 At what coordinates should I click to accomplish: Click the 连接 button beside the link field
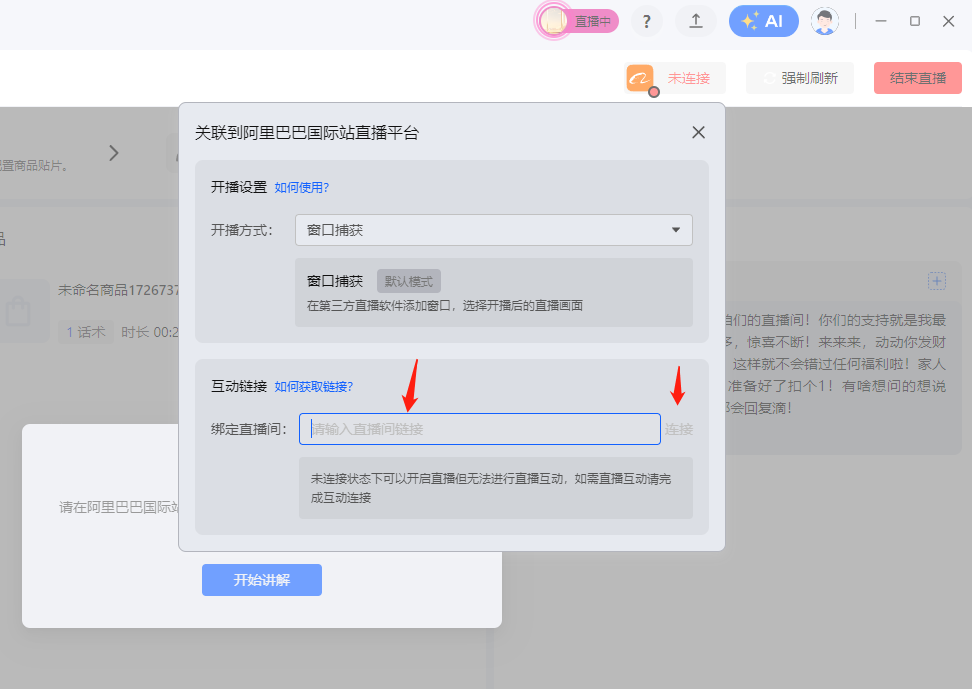pyautogui.click(x=679, y=429)
